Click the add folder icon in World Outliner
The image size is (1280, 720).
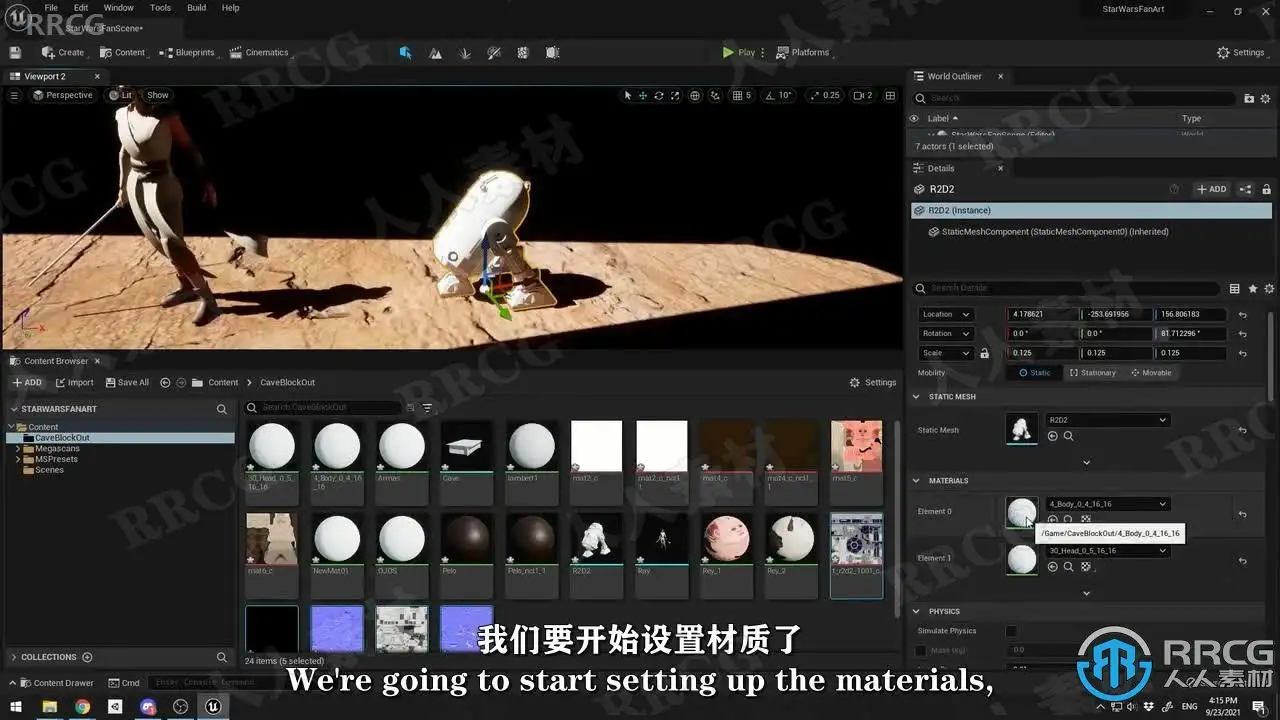(1249, 98)
